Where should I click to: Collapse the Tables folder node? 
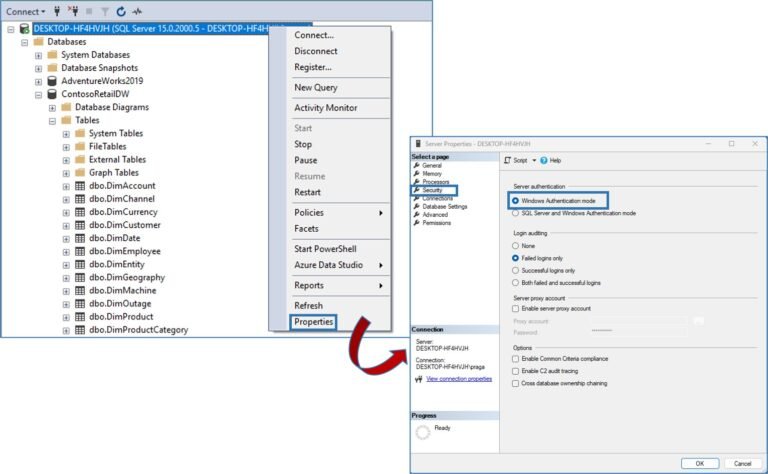click(x=52, y=121)
